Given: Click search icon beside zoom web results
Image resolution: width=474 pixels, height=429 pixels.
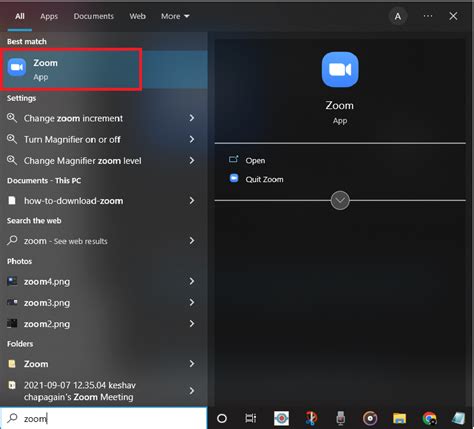Looking at the screenshot, I should 12,240.
